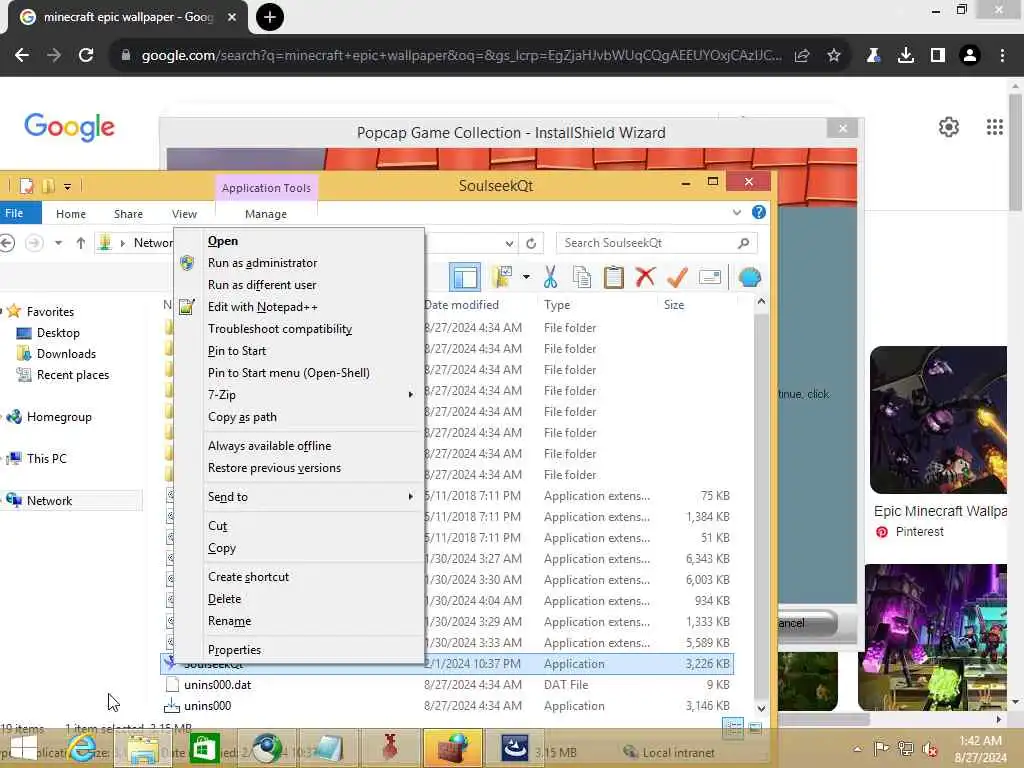Switch to the View ribbon tab
The width and height of the screenshot is (1024, 768).
[184, 214]
